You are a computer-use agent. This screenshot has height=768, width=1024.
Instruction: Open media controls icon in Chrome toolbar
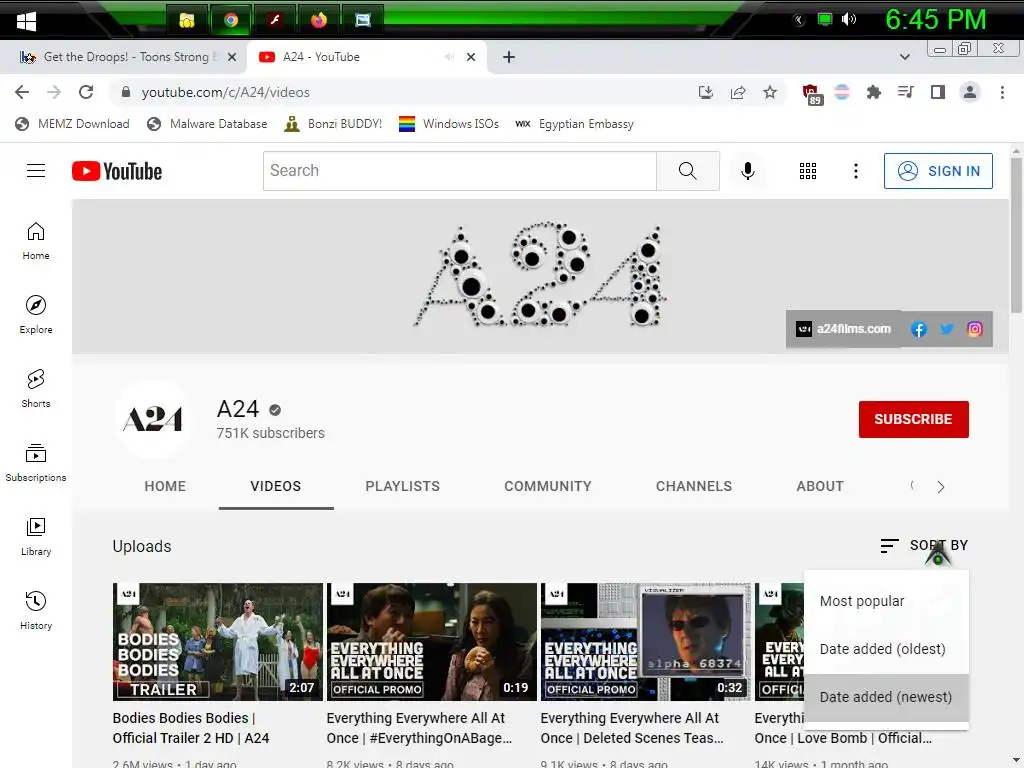pyautogui.click(x=905, y=92)
